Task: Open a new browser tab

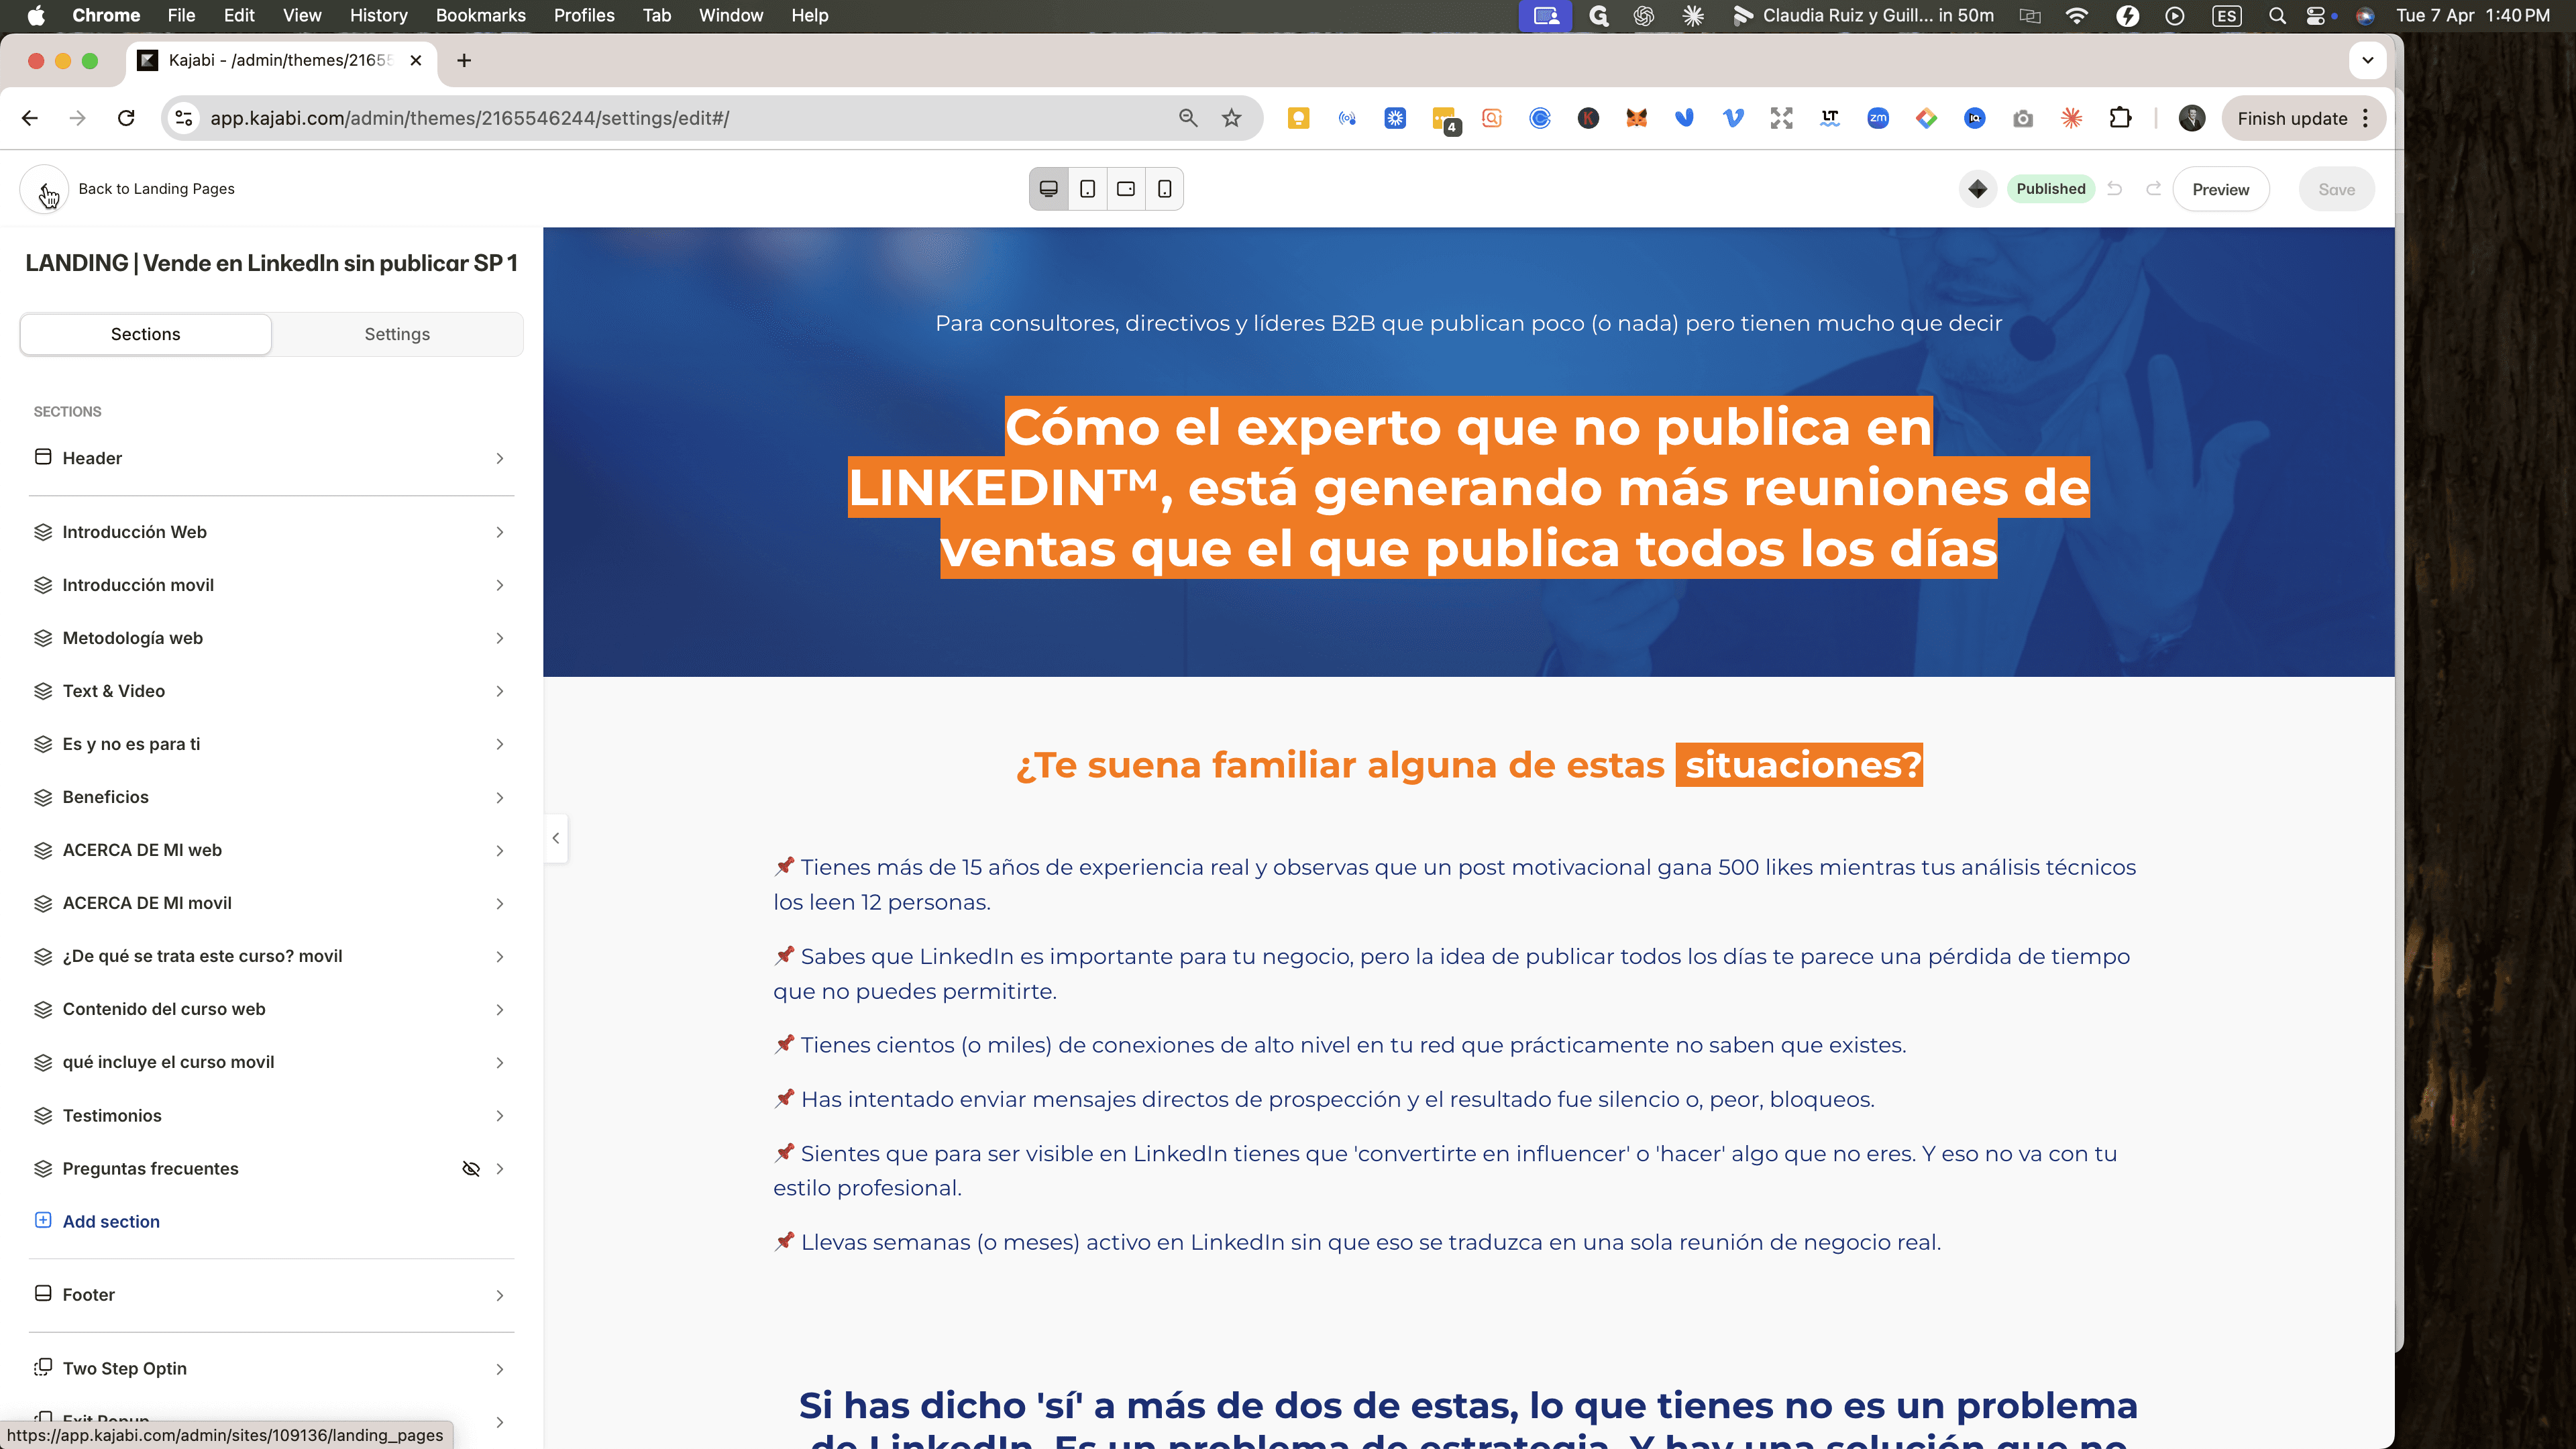Action: (464, 60)
